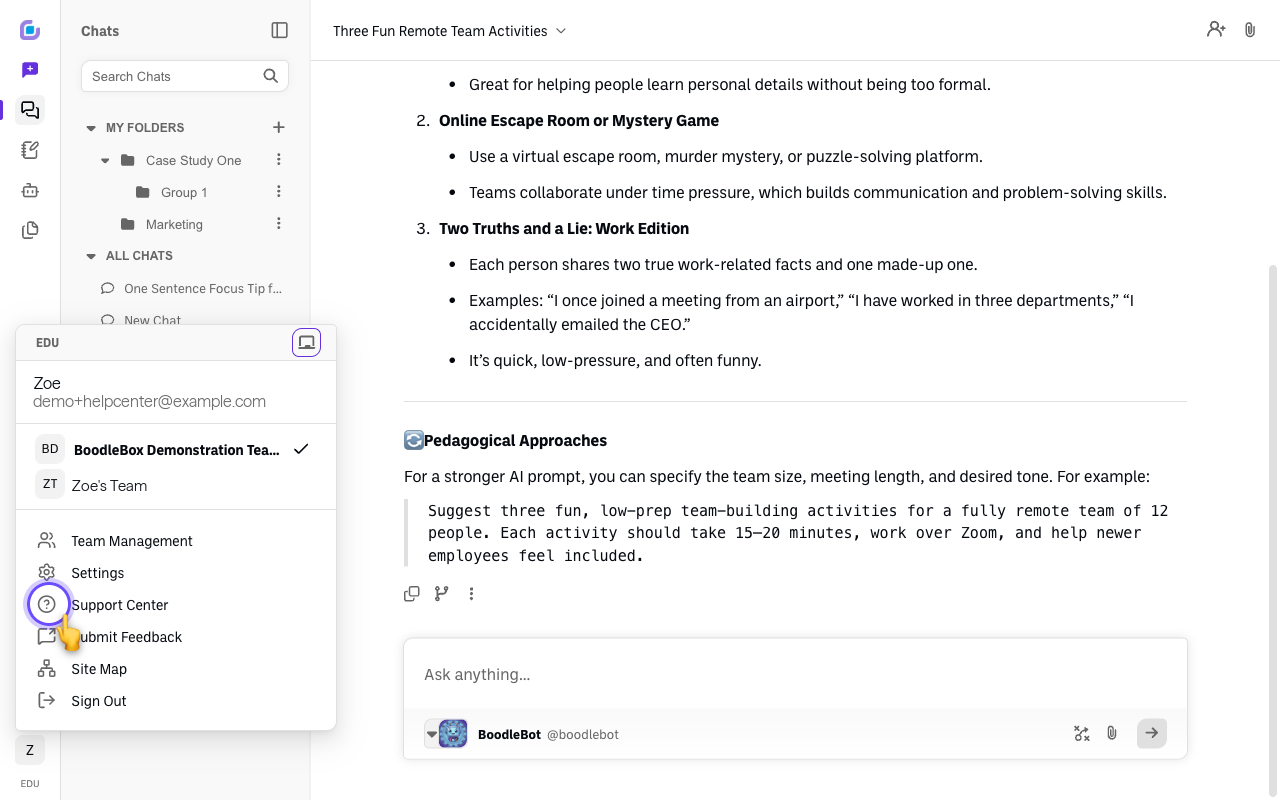
Task: Click the search magnifier icon
Action: 271,76
